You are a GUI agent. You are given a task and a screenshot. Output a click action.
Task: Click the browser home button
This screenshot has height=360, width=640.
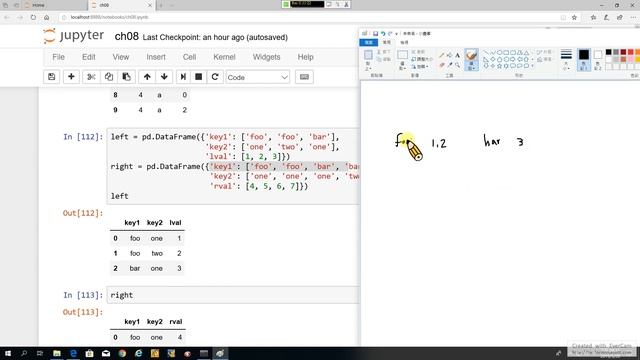47,18
